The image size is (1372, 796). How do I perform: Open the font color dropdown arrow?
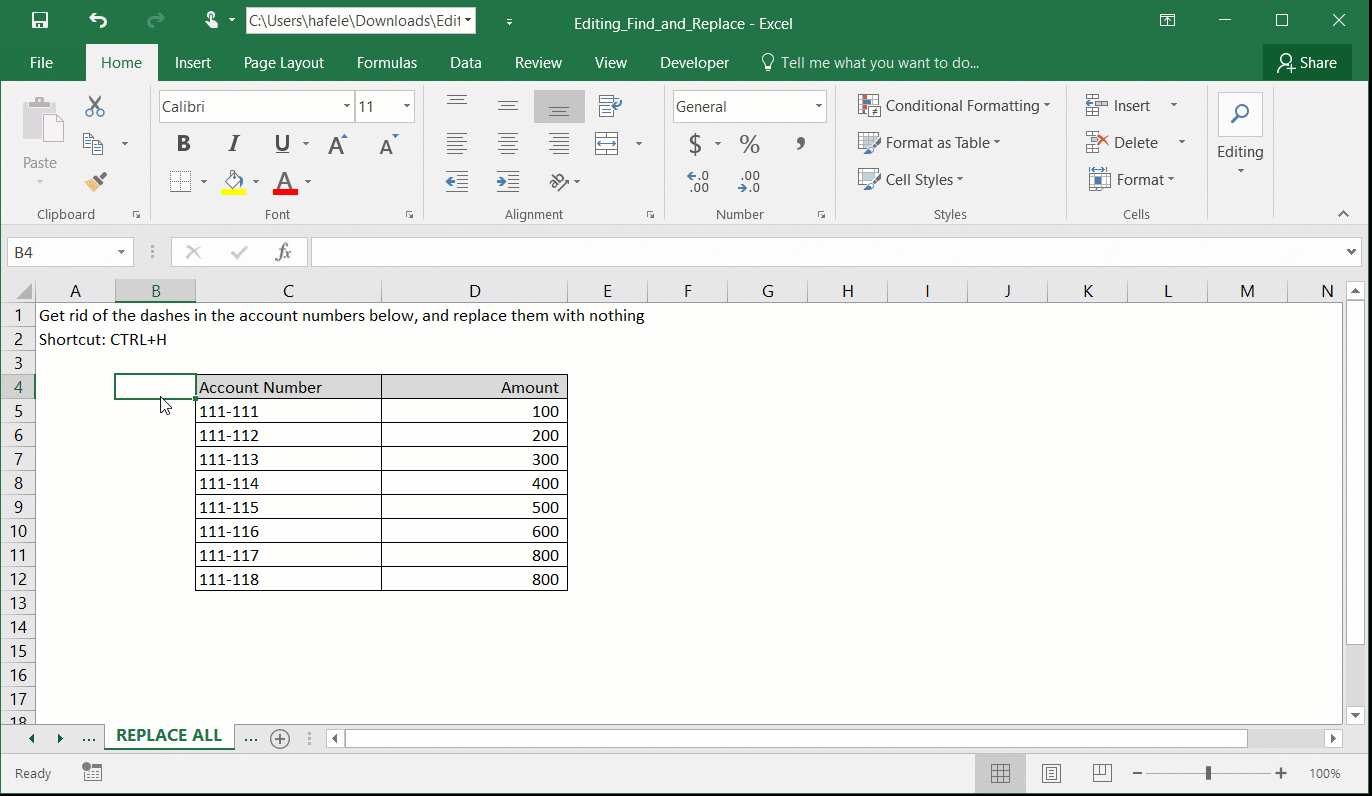coord(308,182)
